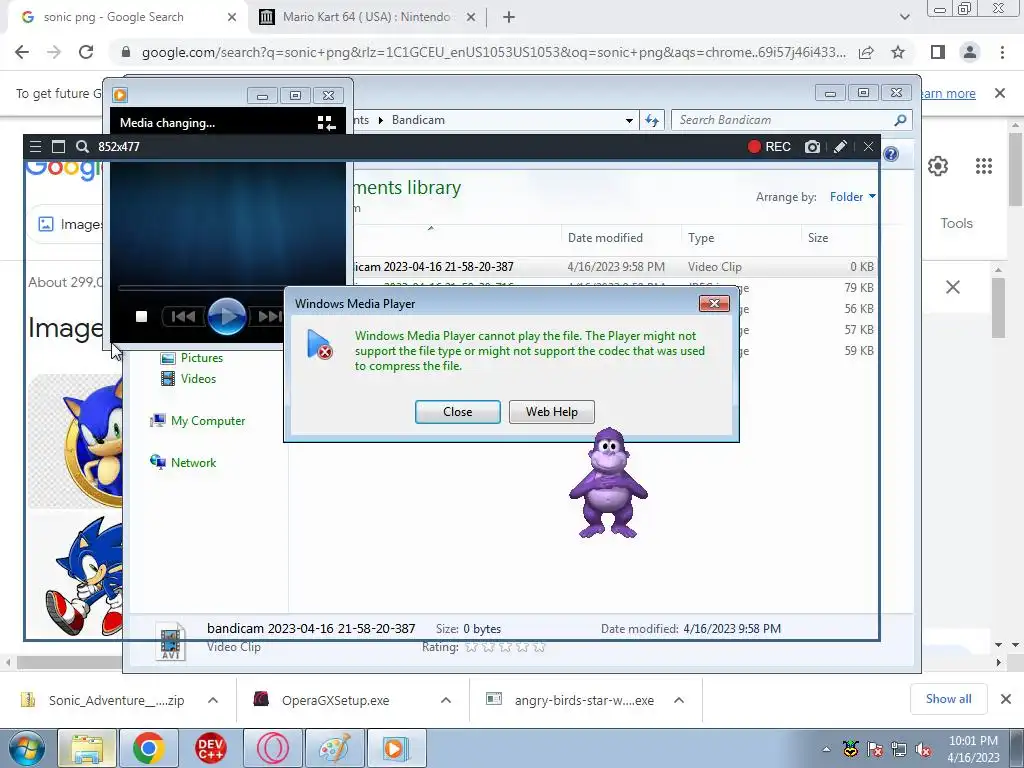Switch to sonic png Google Search tab
1024x768 pixels.
114,18
